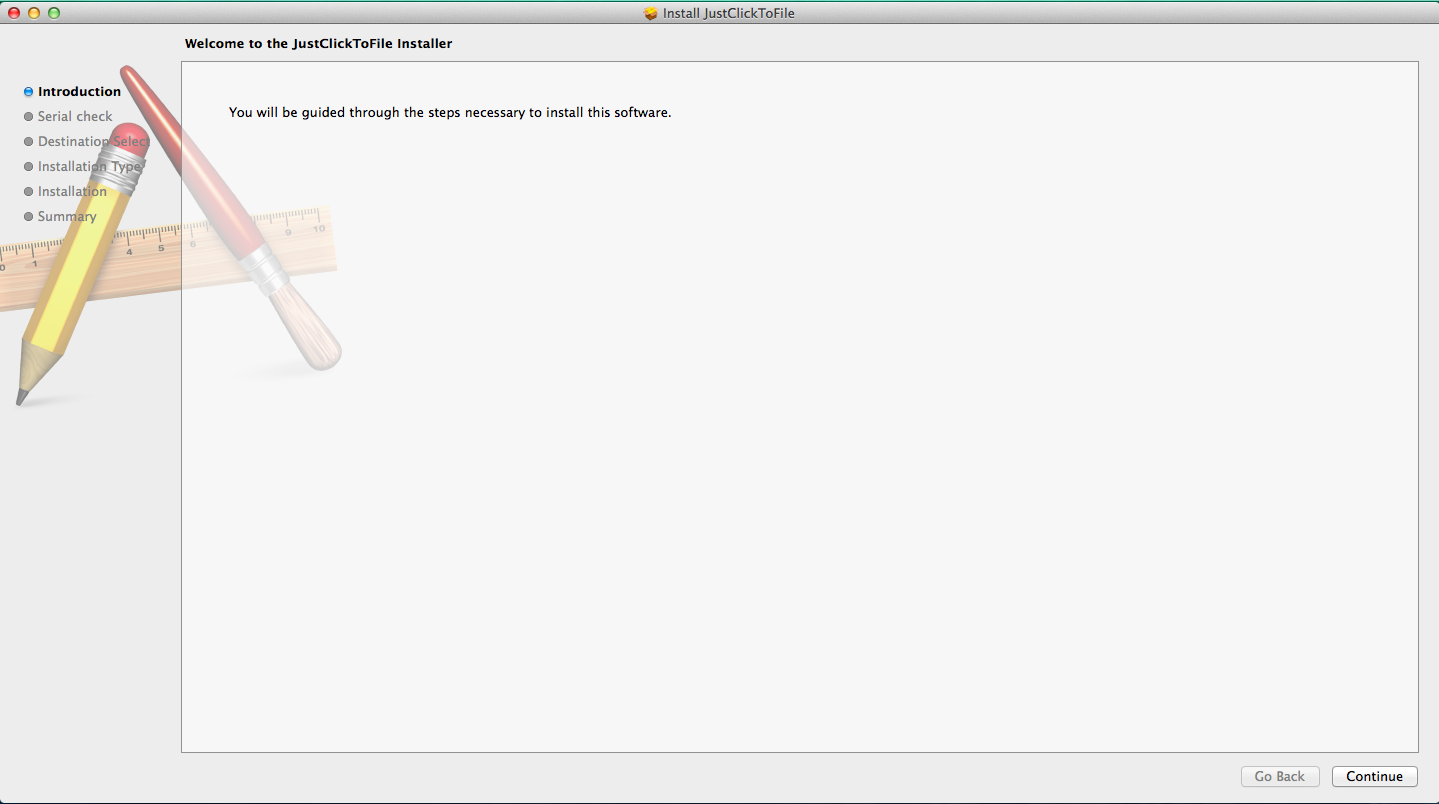Minimize the installer with yellow button
The height and width of the screenshot is (804, 1439).
coord(34,13)
